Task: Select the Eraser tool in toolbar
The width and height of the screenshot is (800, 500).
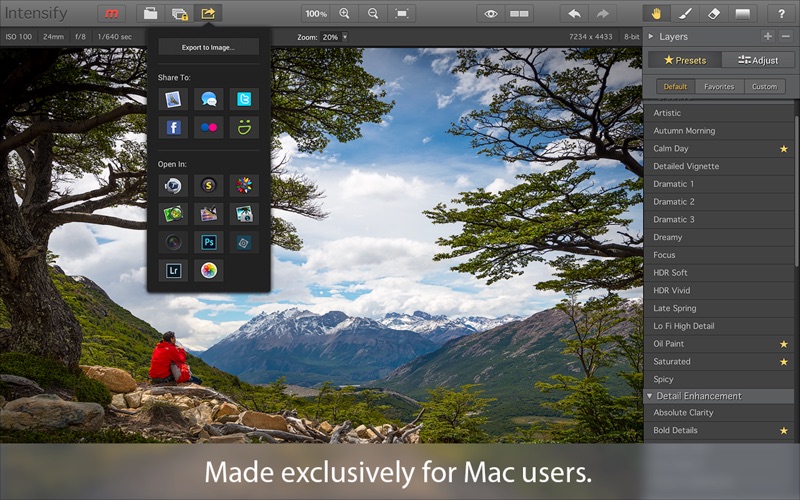Action: click(x=713, y=14)
